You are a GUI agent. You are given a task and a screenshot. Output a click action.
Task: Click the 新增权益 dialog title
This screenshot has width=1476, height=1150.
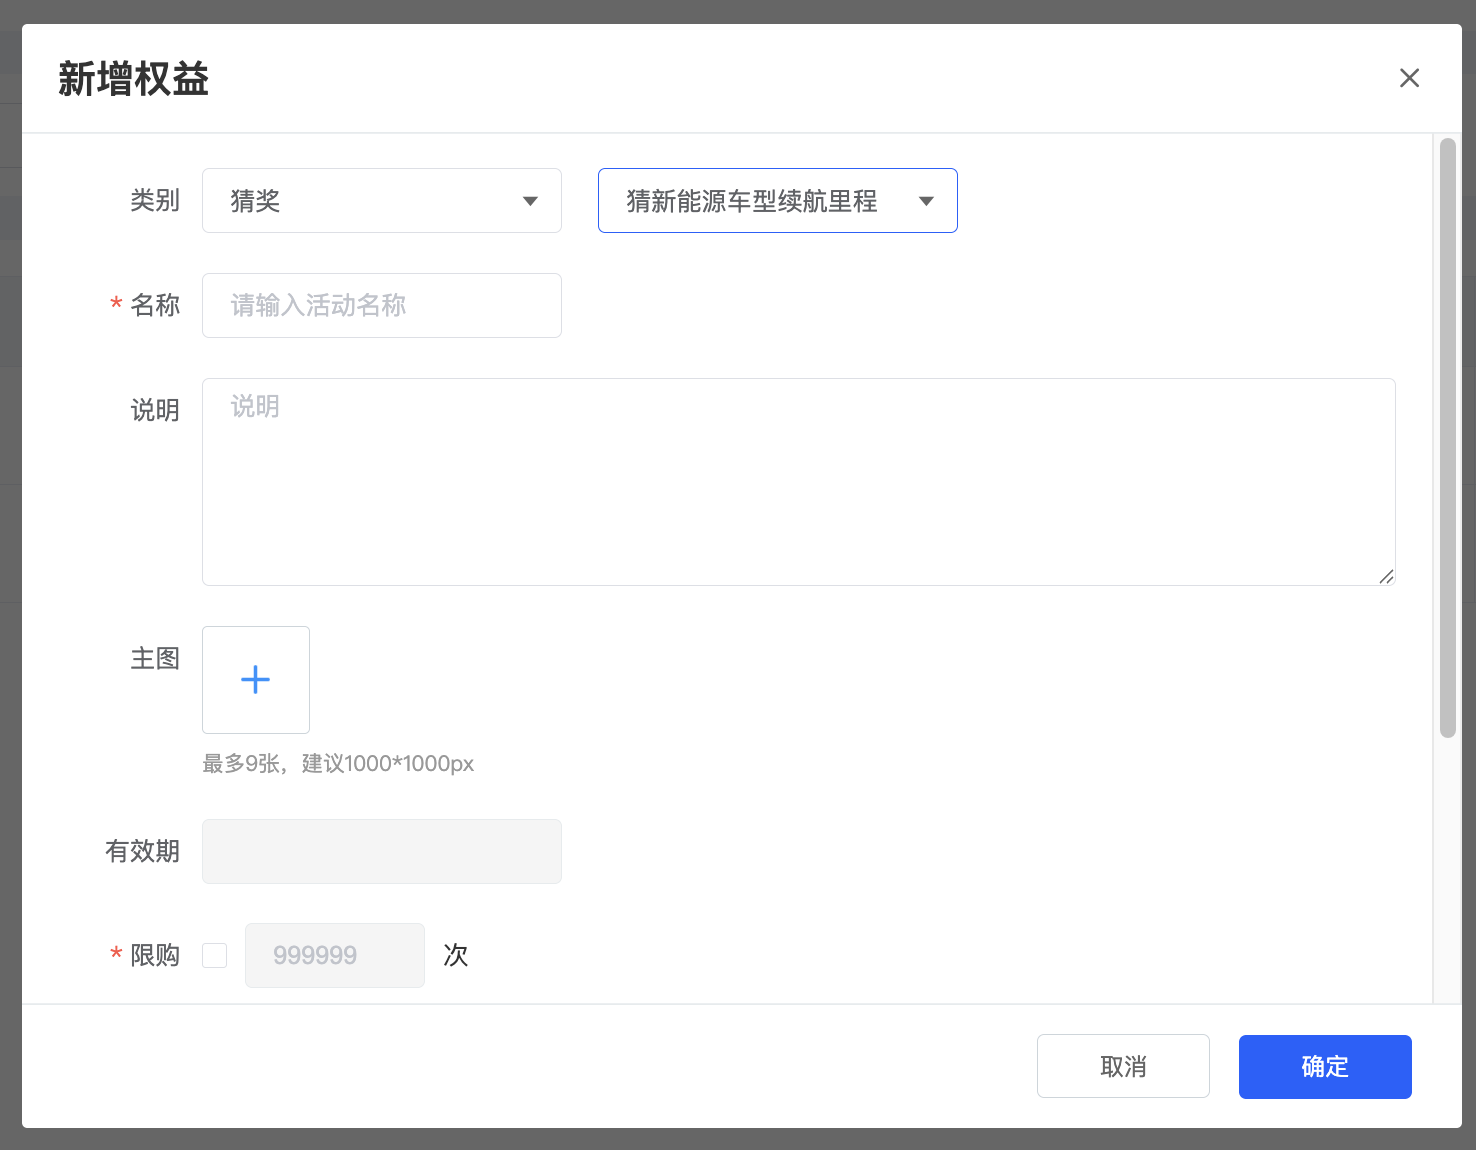pos(133,79)
